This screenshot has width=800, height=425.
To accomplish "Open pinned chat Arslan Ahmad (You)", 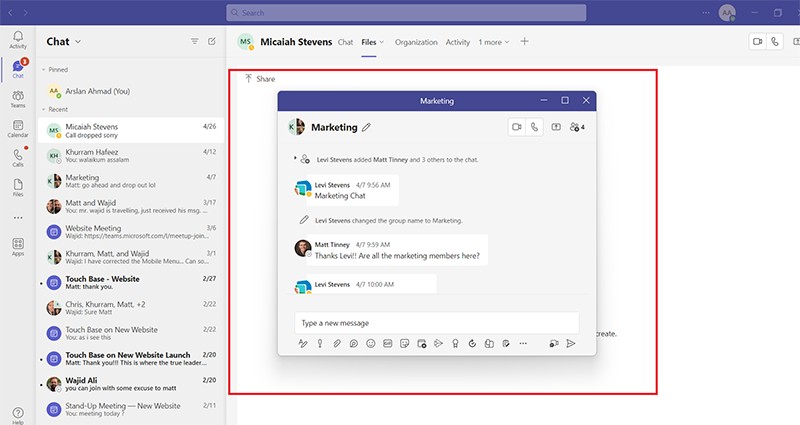I will [131, 91].
